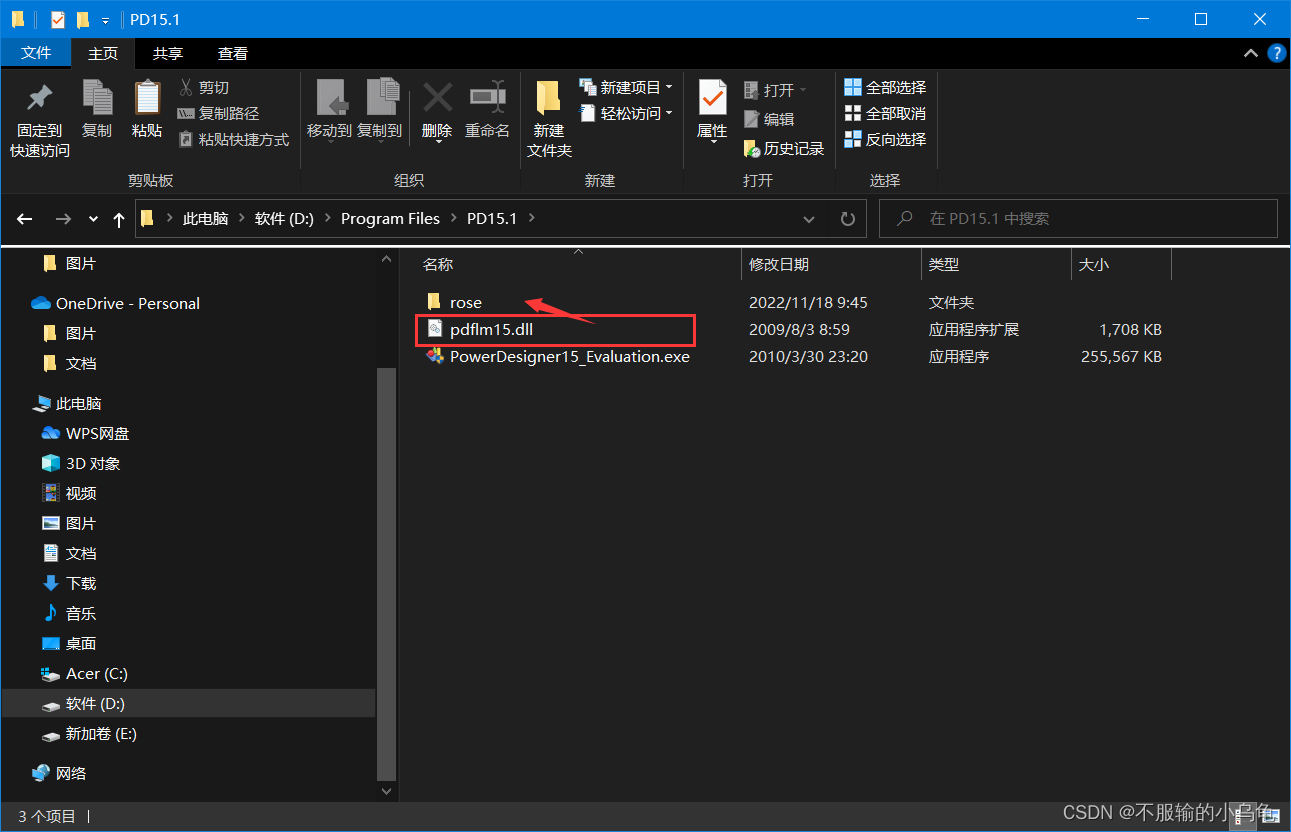Select 桌面 in the sidebar
Image resolution: width=1291 pixels, height=832 pixels.
tap(69, 643)
